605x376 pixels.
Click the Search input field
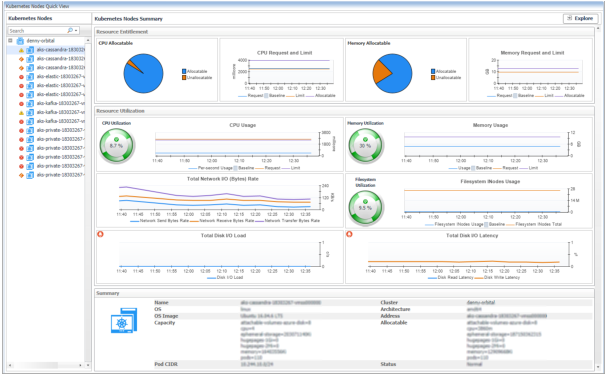tap(37, 30)
